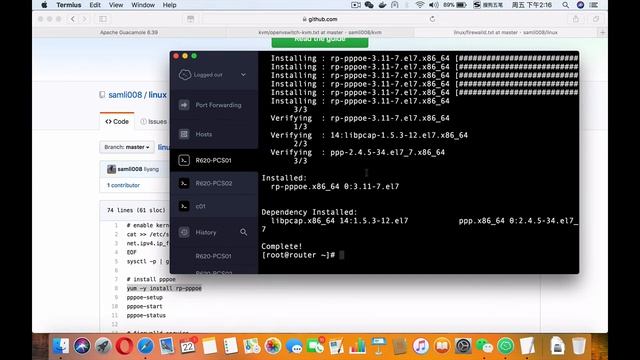This screenshot has height=360, width=640.
Task: Click the samli008 commit author link
Action: [x=130, y=169]
